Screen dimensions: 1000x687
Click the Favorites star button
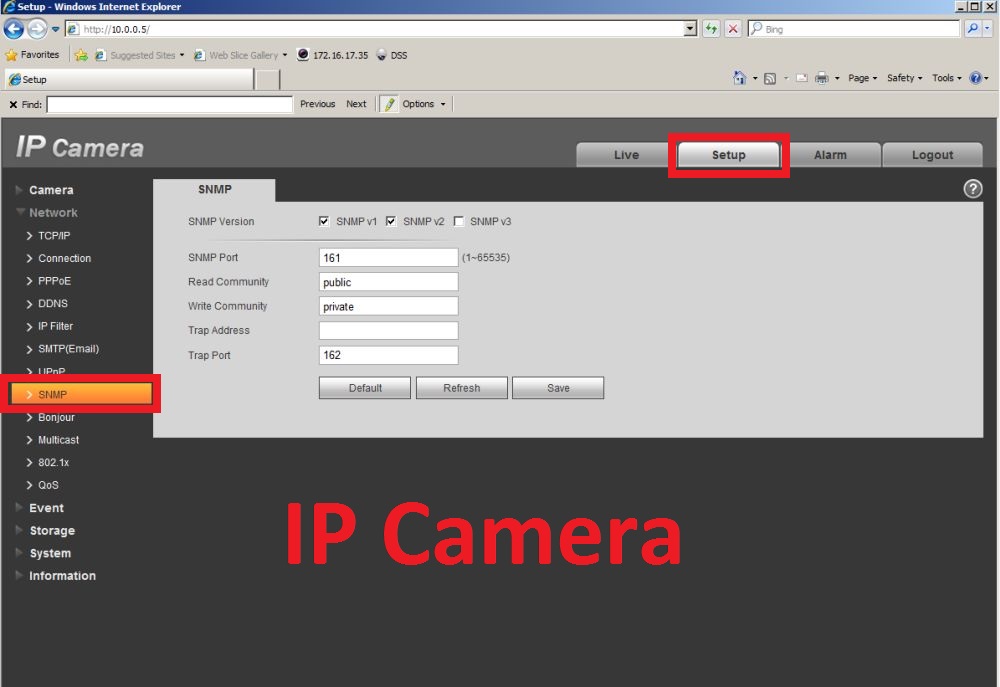point(32,55)
